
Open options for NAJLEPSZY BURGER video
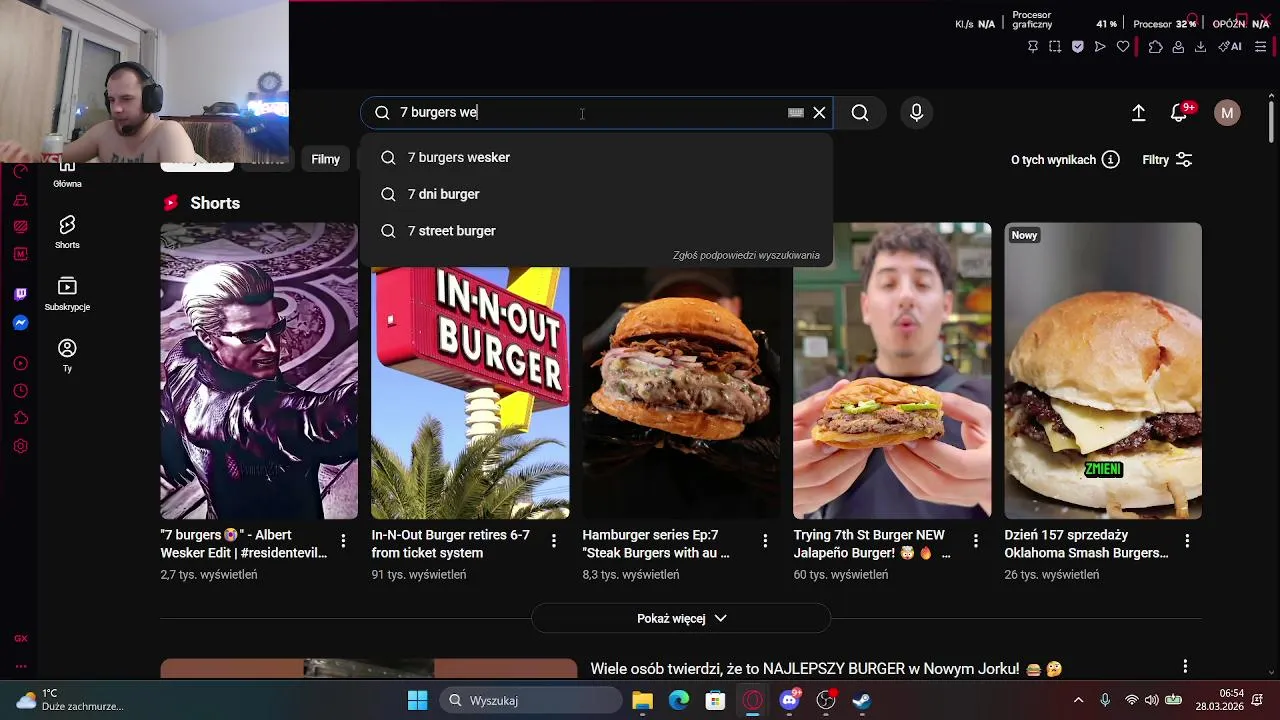pos(1185,667)
